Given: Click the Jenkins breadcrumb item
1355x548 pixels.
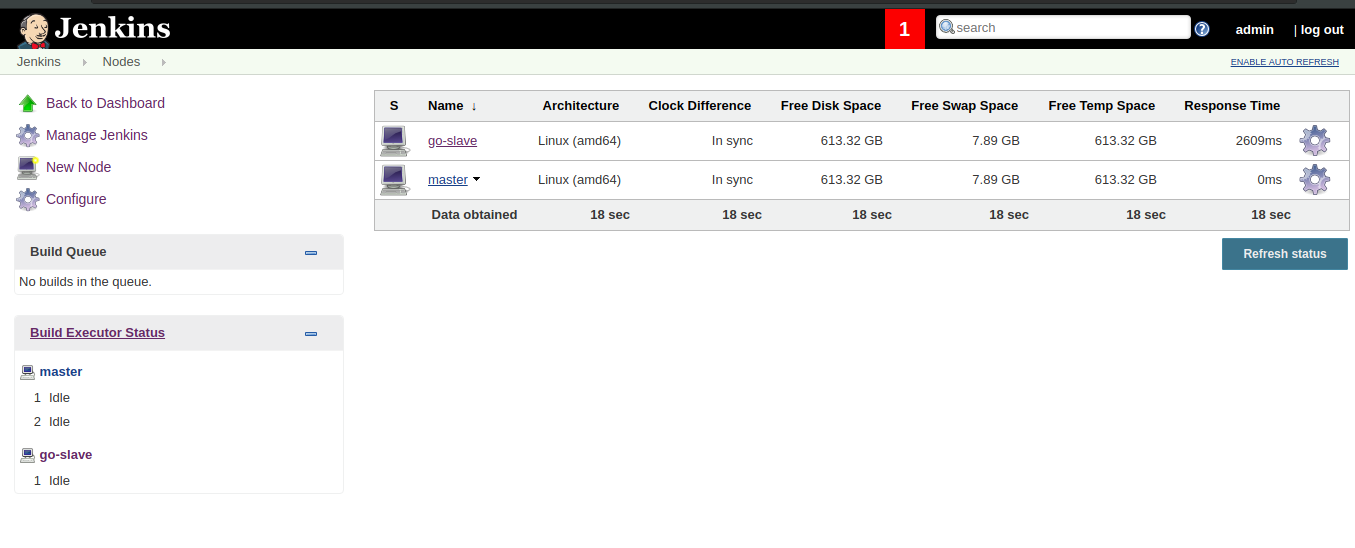Looking at the screenshot, I should pyautogui.click(x=39, y=62).
